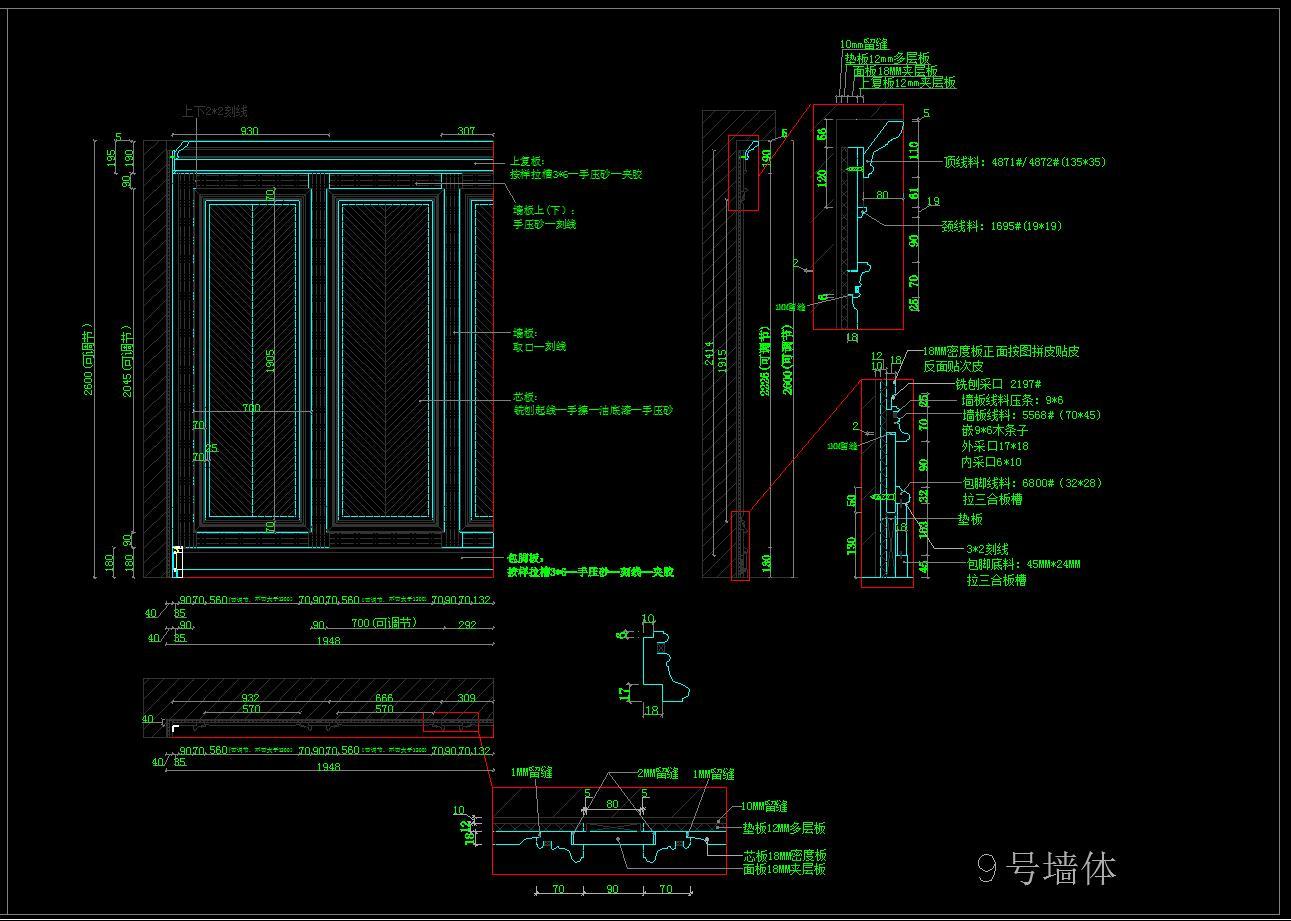The height and width of the screenshot is (921, 1291).
Task: Select the '内采口6*10' label
Action: pos(992,462)
